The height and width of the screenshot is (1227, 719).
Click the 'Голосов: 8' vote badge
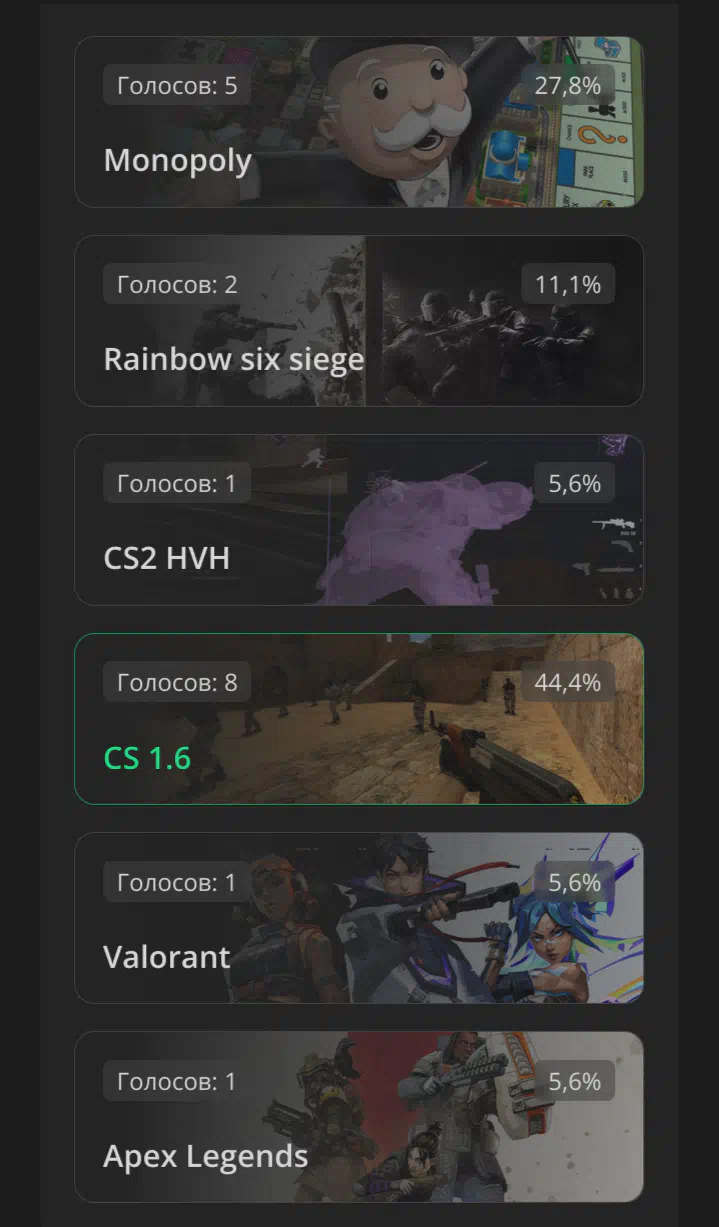(x=177, y=683)
